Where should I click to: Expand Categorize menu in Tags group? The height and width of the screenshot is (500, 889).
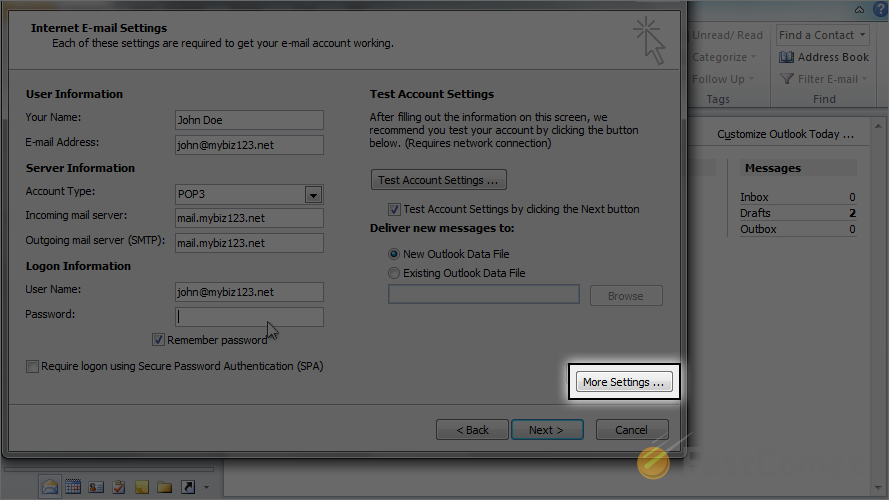[725, 57]
